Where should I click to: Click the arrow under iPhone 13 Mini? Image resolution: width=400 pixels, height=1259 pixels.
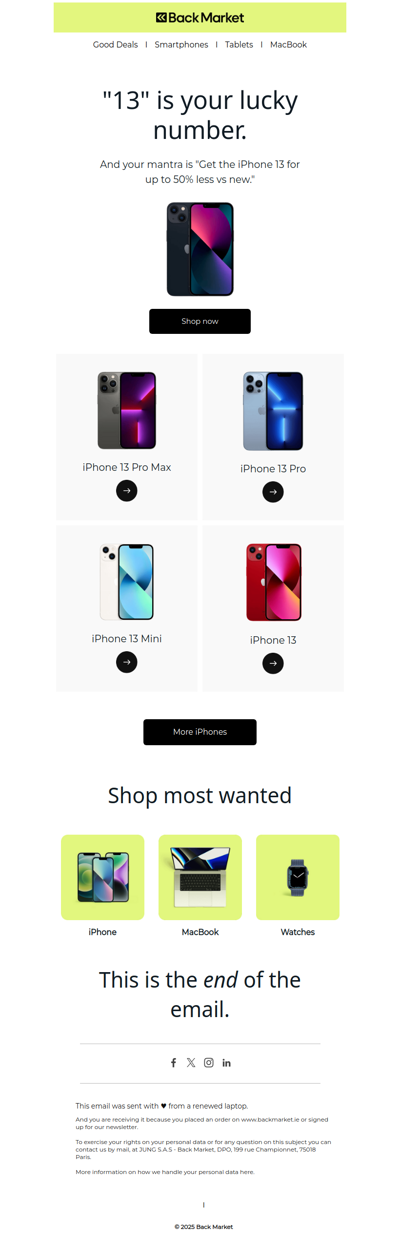pyautogui.click(x=127, y=662)
